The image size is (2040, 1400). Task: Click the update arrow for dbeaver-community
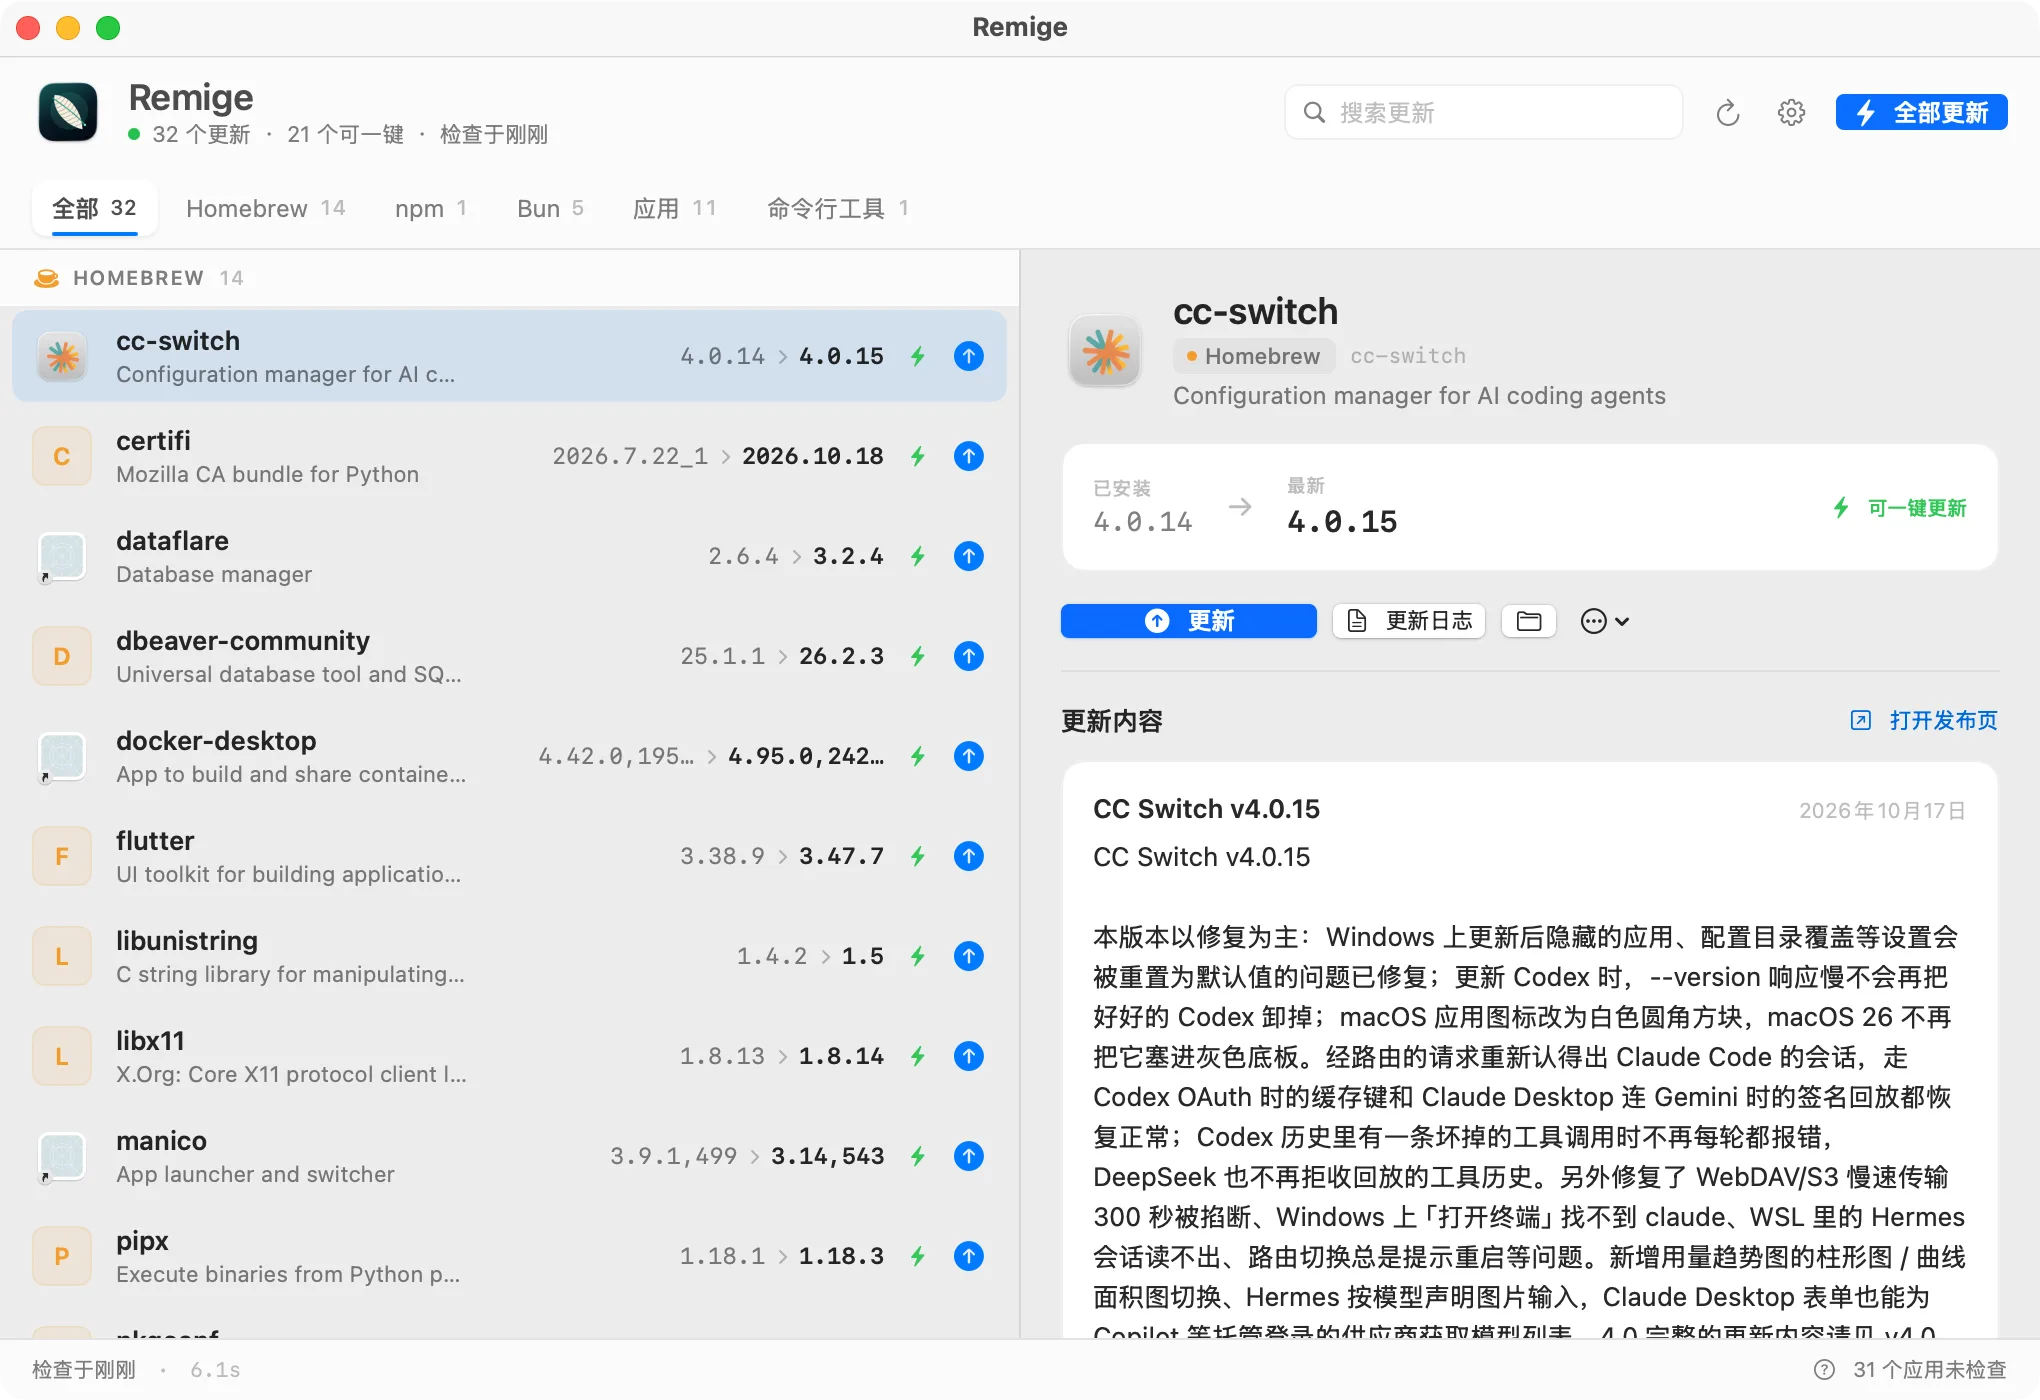pyautogui.click(x=968, y=656)
